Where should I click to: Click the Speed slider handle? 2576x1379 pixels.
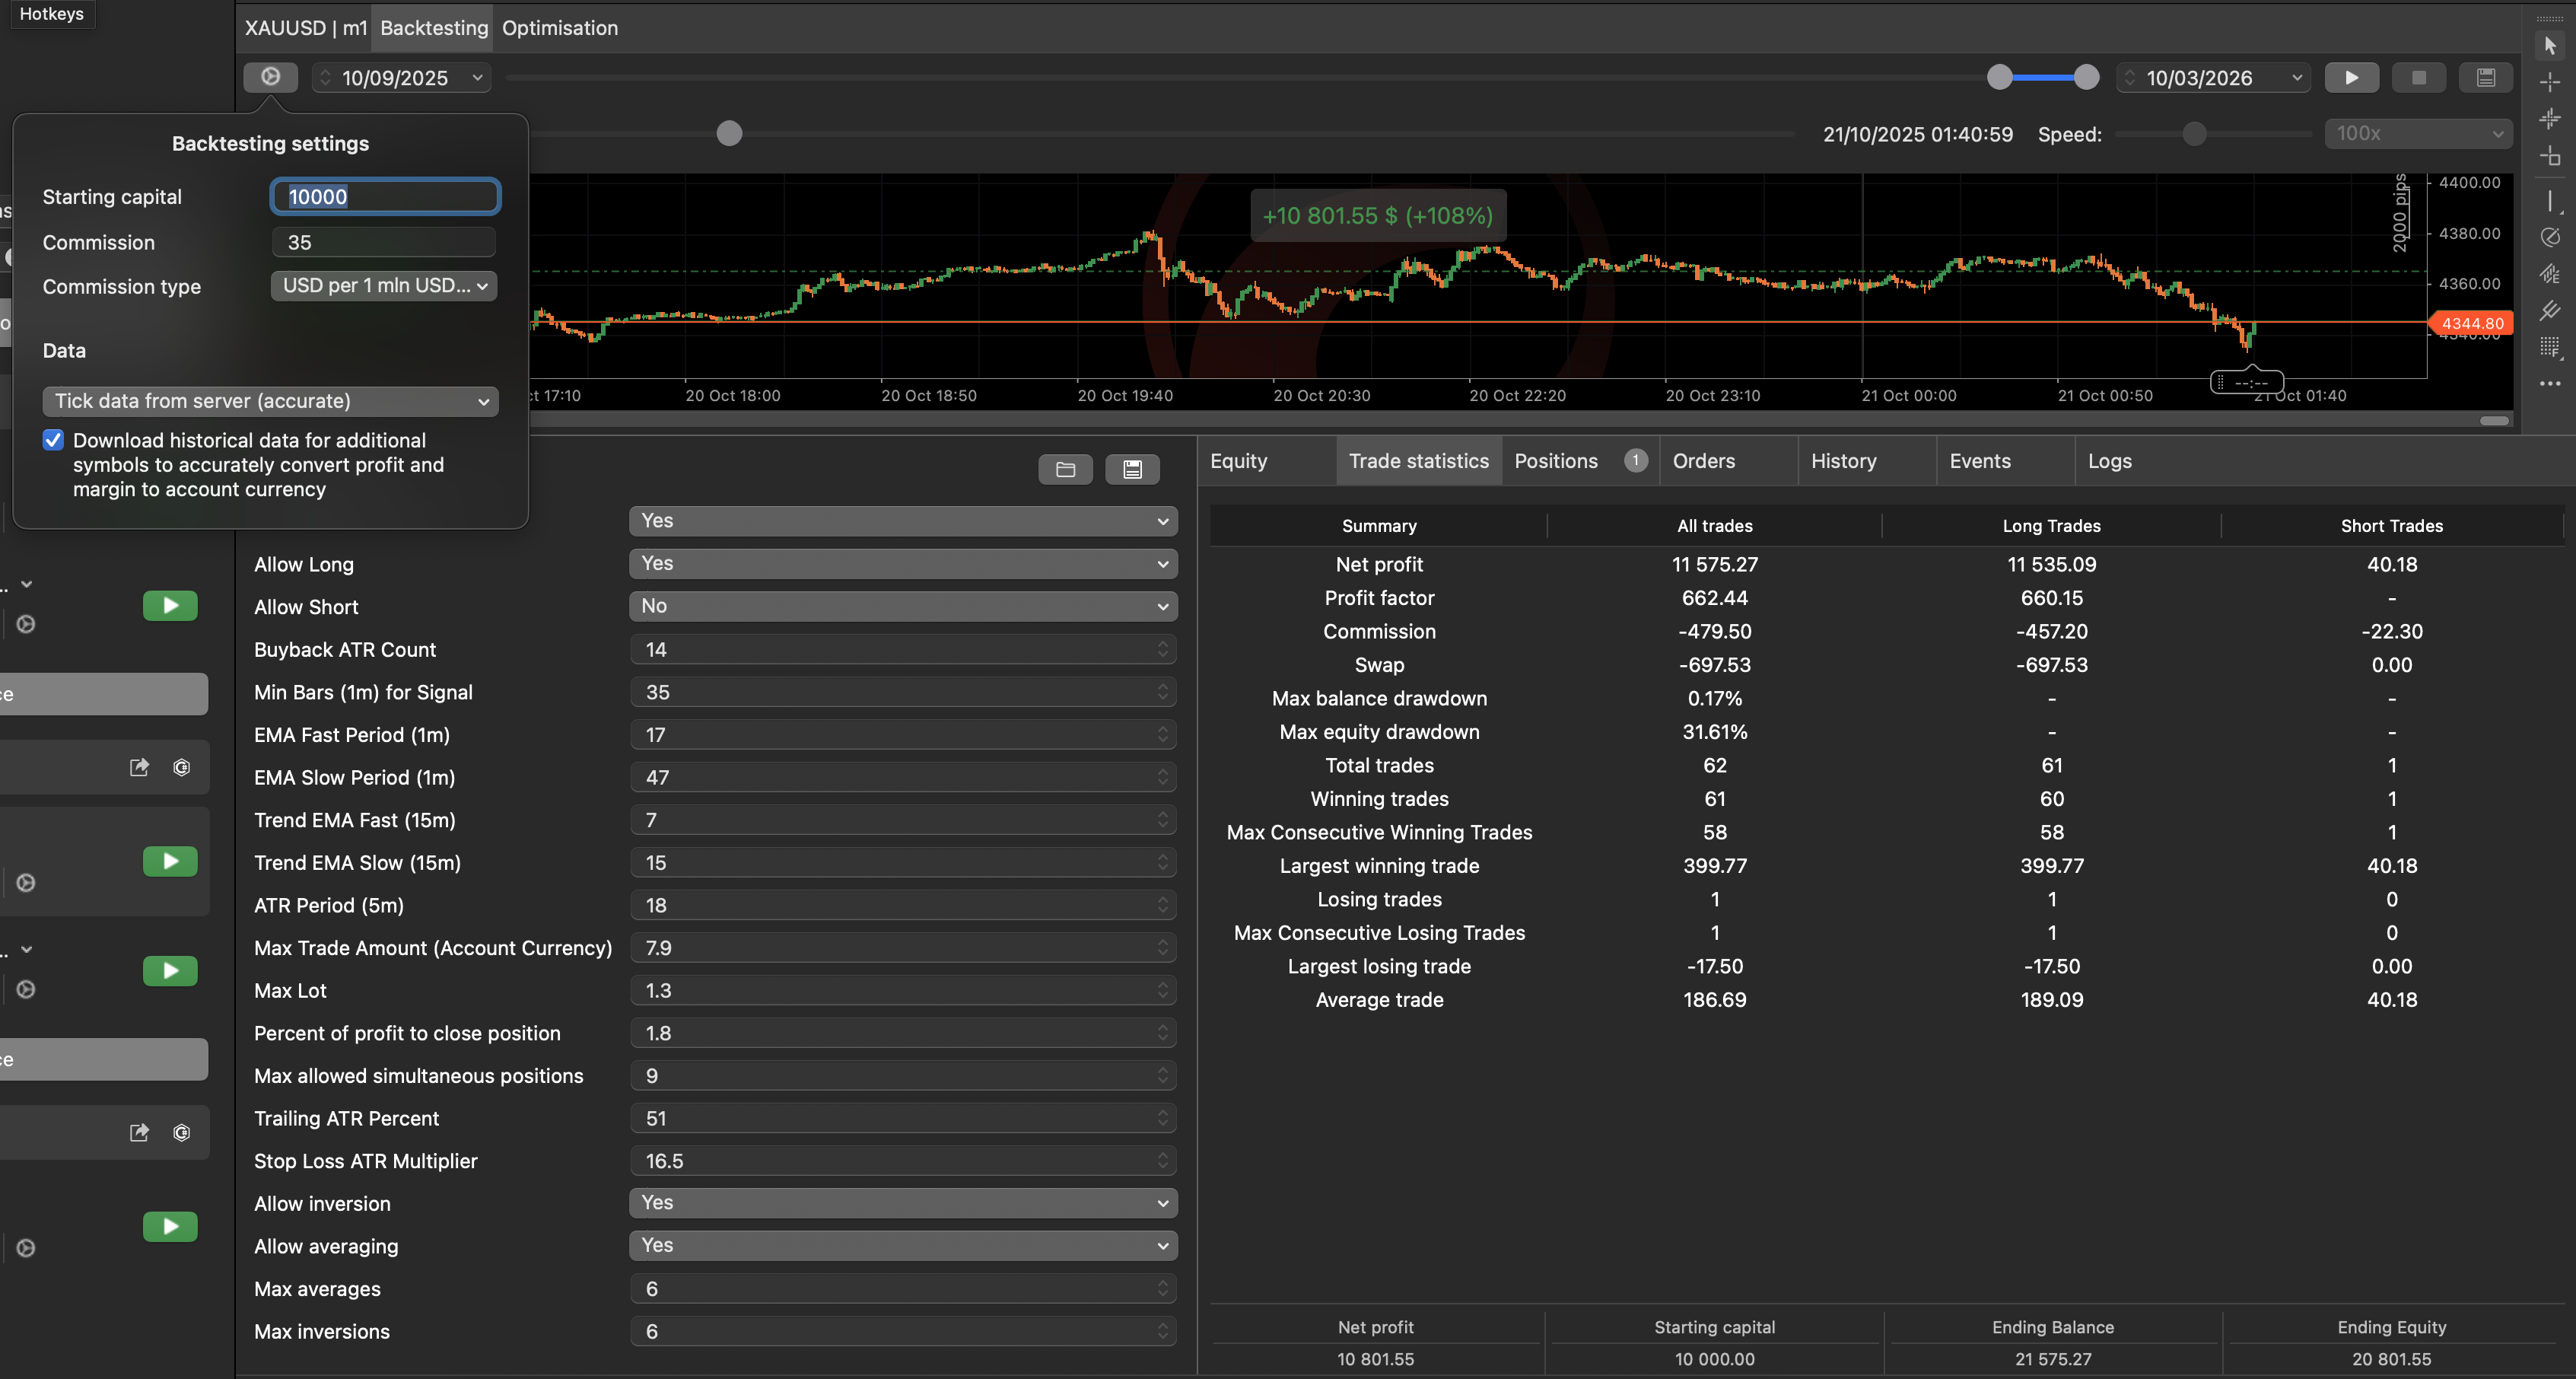(x=2194, y=134)
